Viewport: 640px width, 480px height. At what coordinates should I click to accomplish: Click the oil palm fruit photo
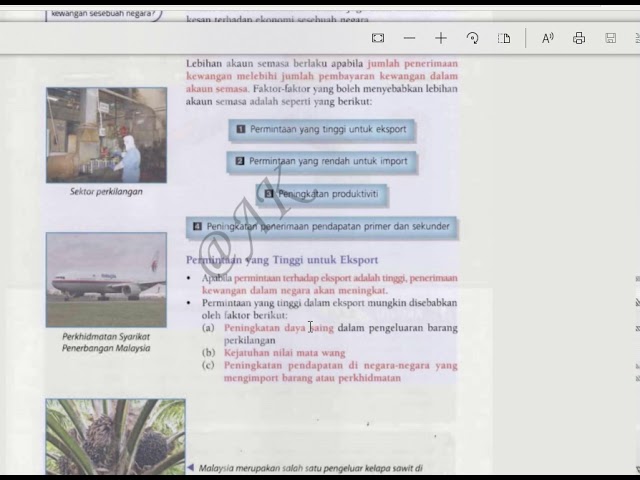click(x=116, y=436)
